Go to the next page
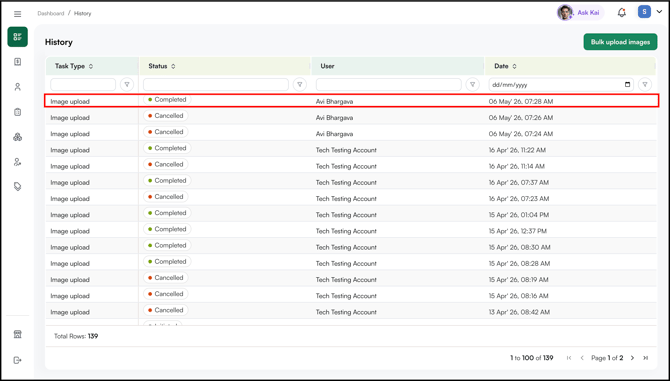 (x=632, y=358)
